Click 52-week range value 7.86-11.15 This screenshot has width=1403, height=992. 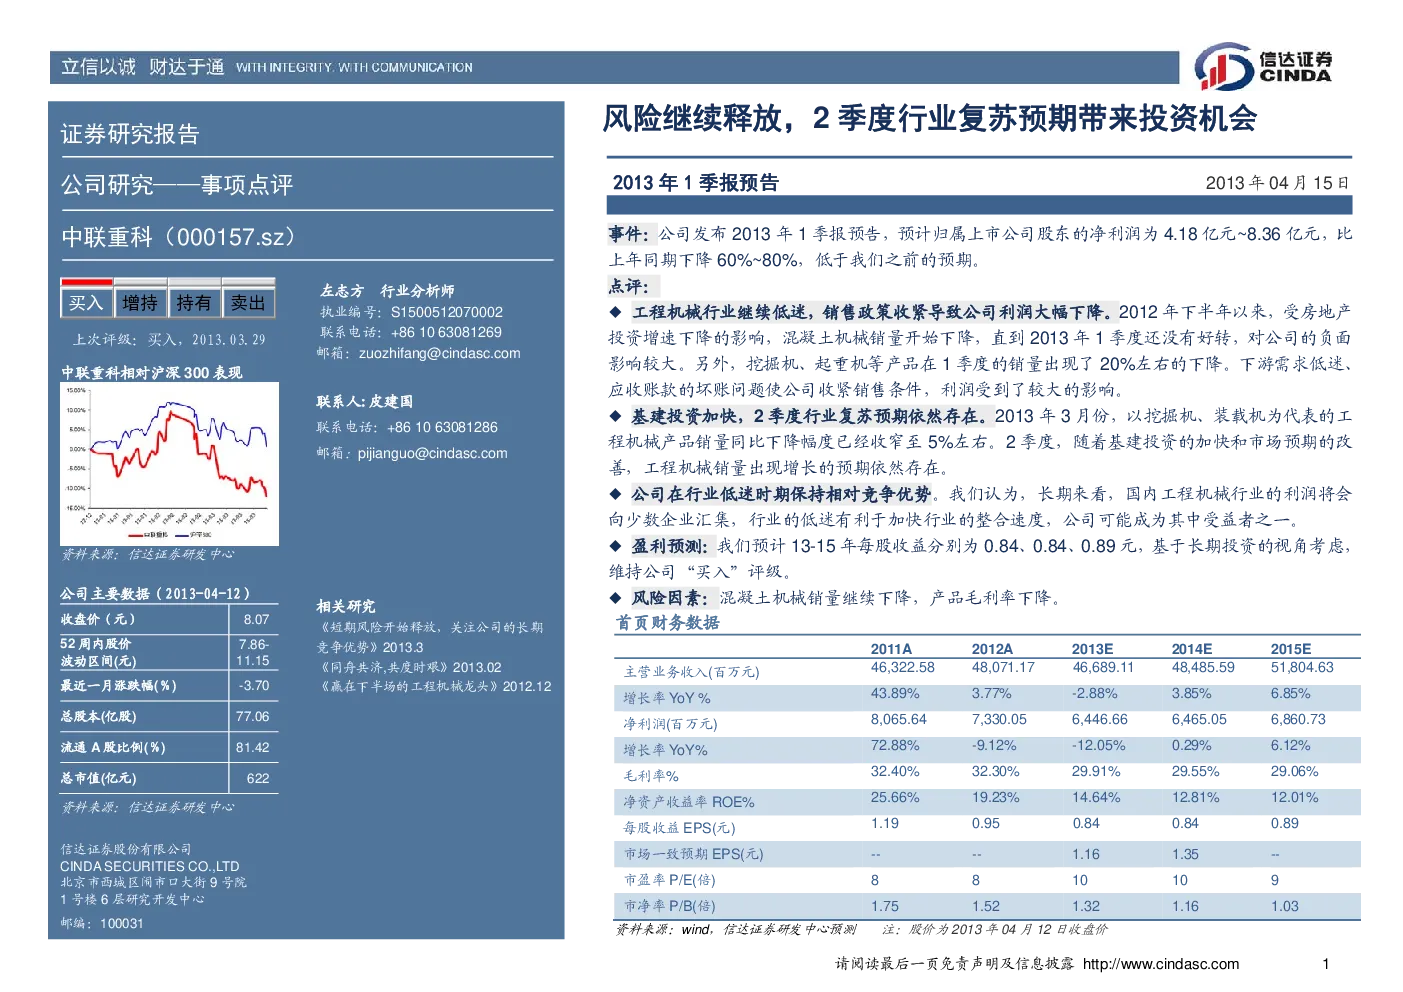coord(253,652)
